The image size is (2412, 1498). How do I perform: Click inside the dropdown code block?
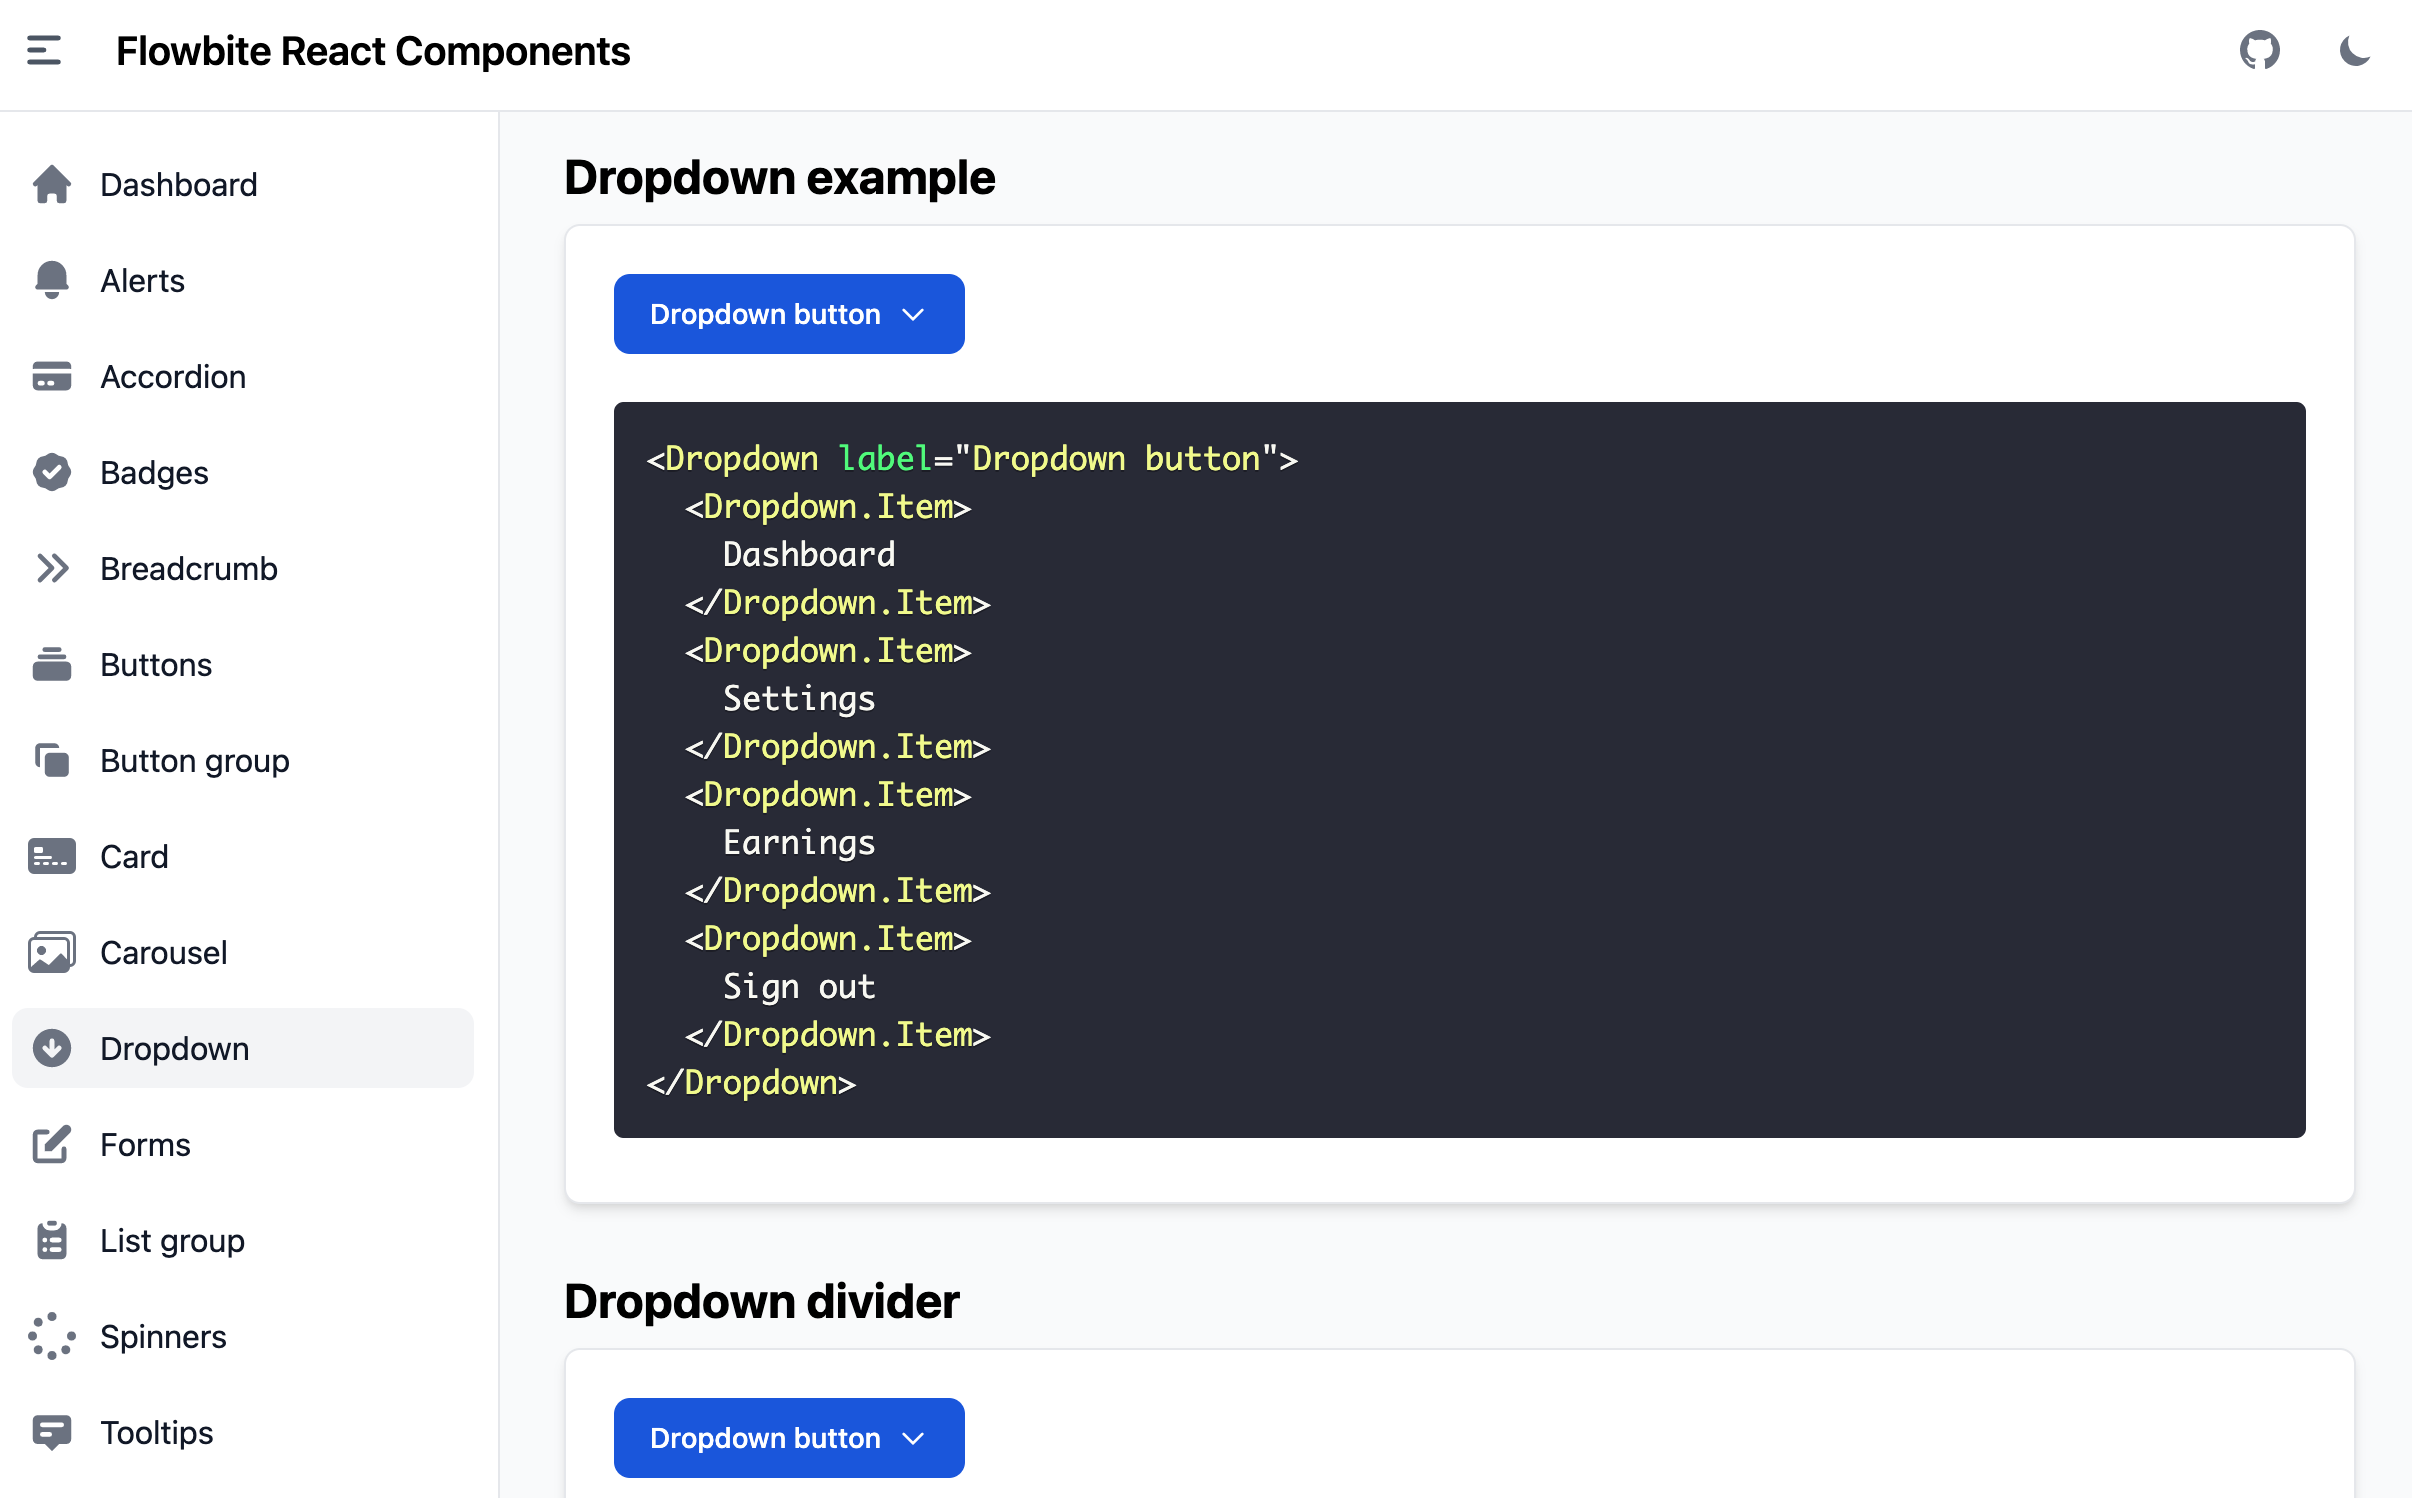[x=1458, y=769]
